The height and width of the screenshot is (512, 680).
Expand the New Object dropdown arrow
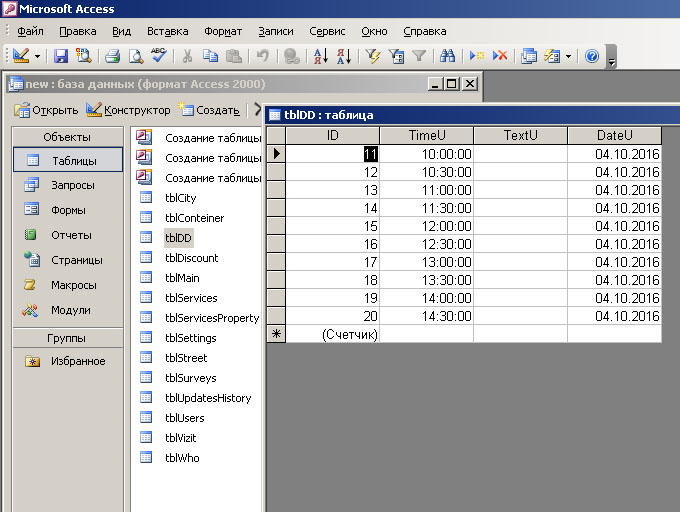[568, 57]
